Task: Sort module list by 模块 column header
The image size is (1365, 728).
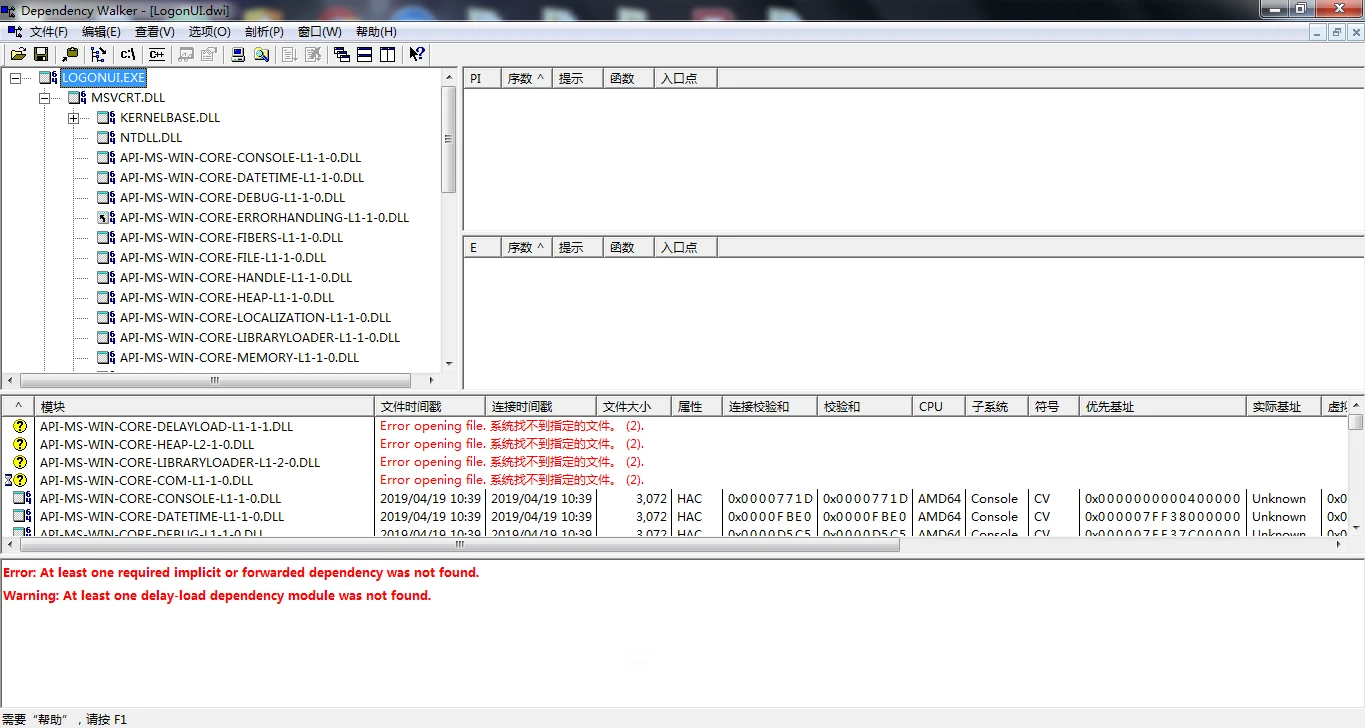Action: click(x=204, y=407)
